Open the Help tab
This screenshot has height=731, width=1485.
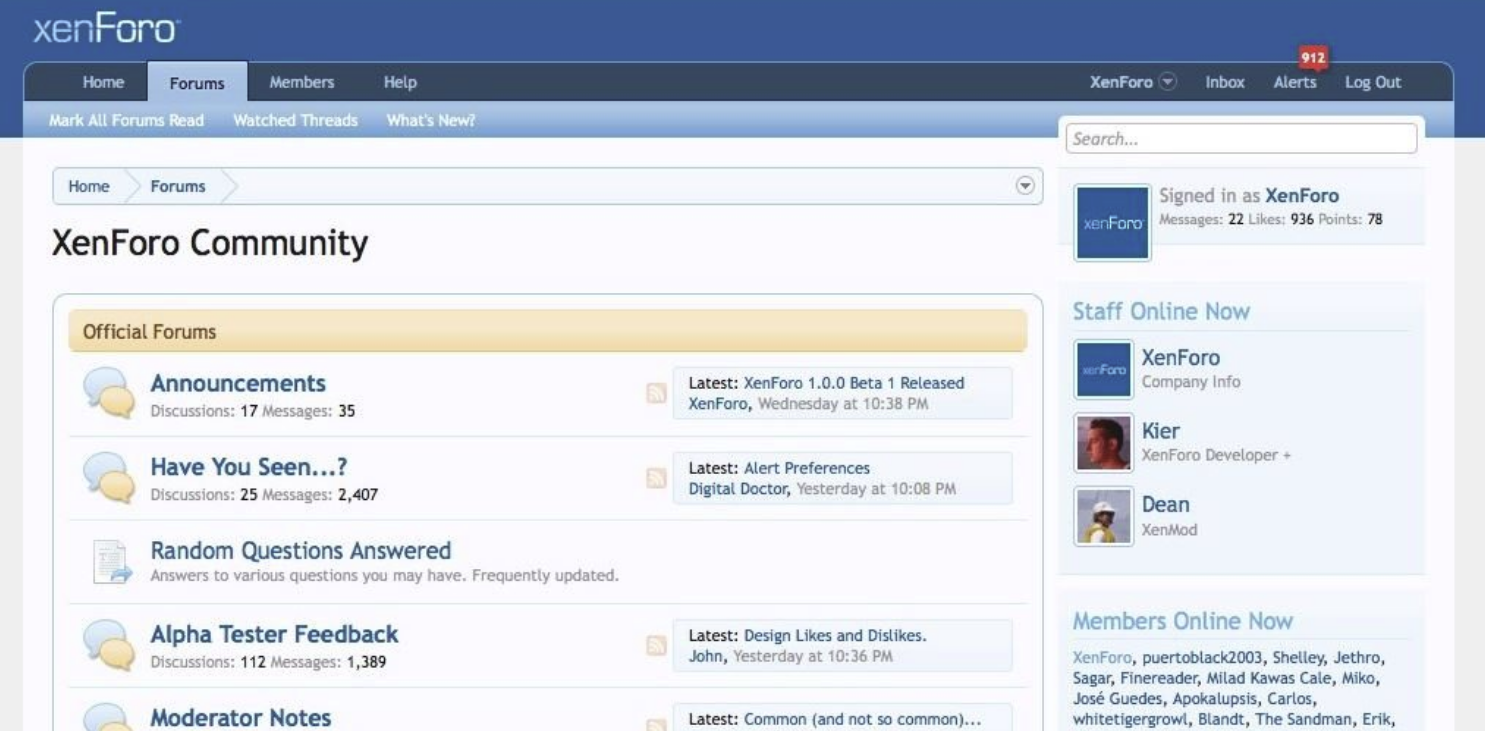click(400, 82)
